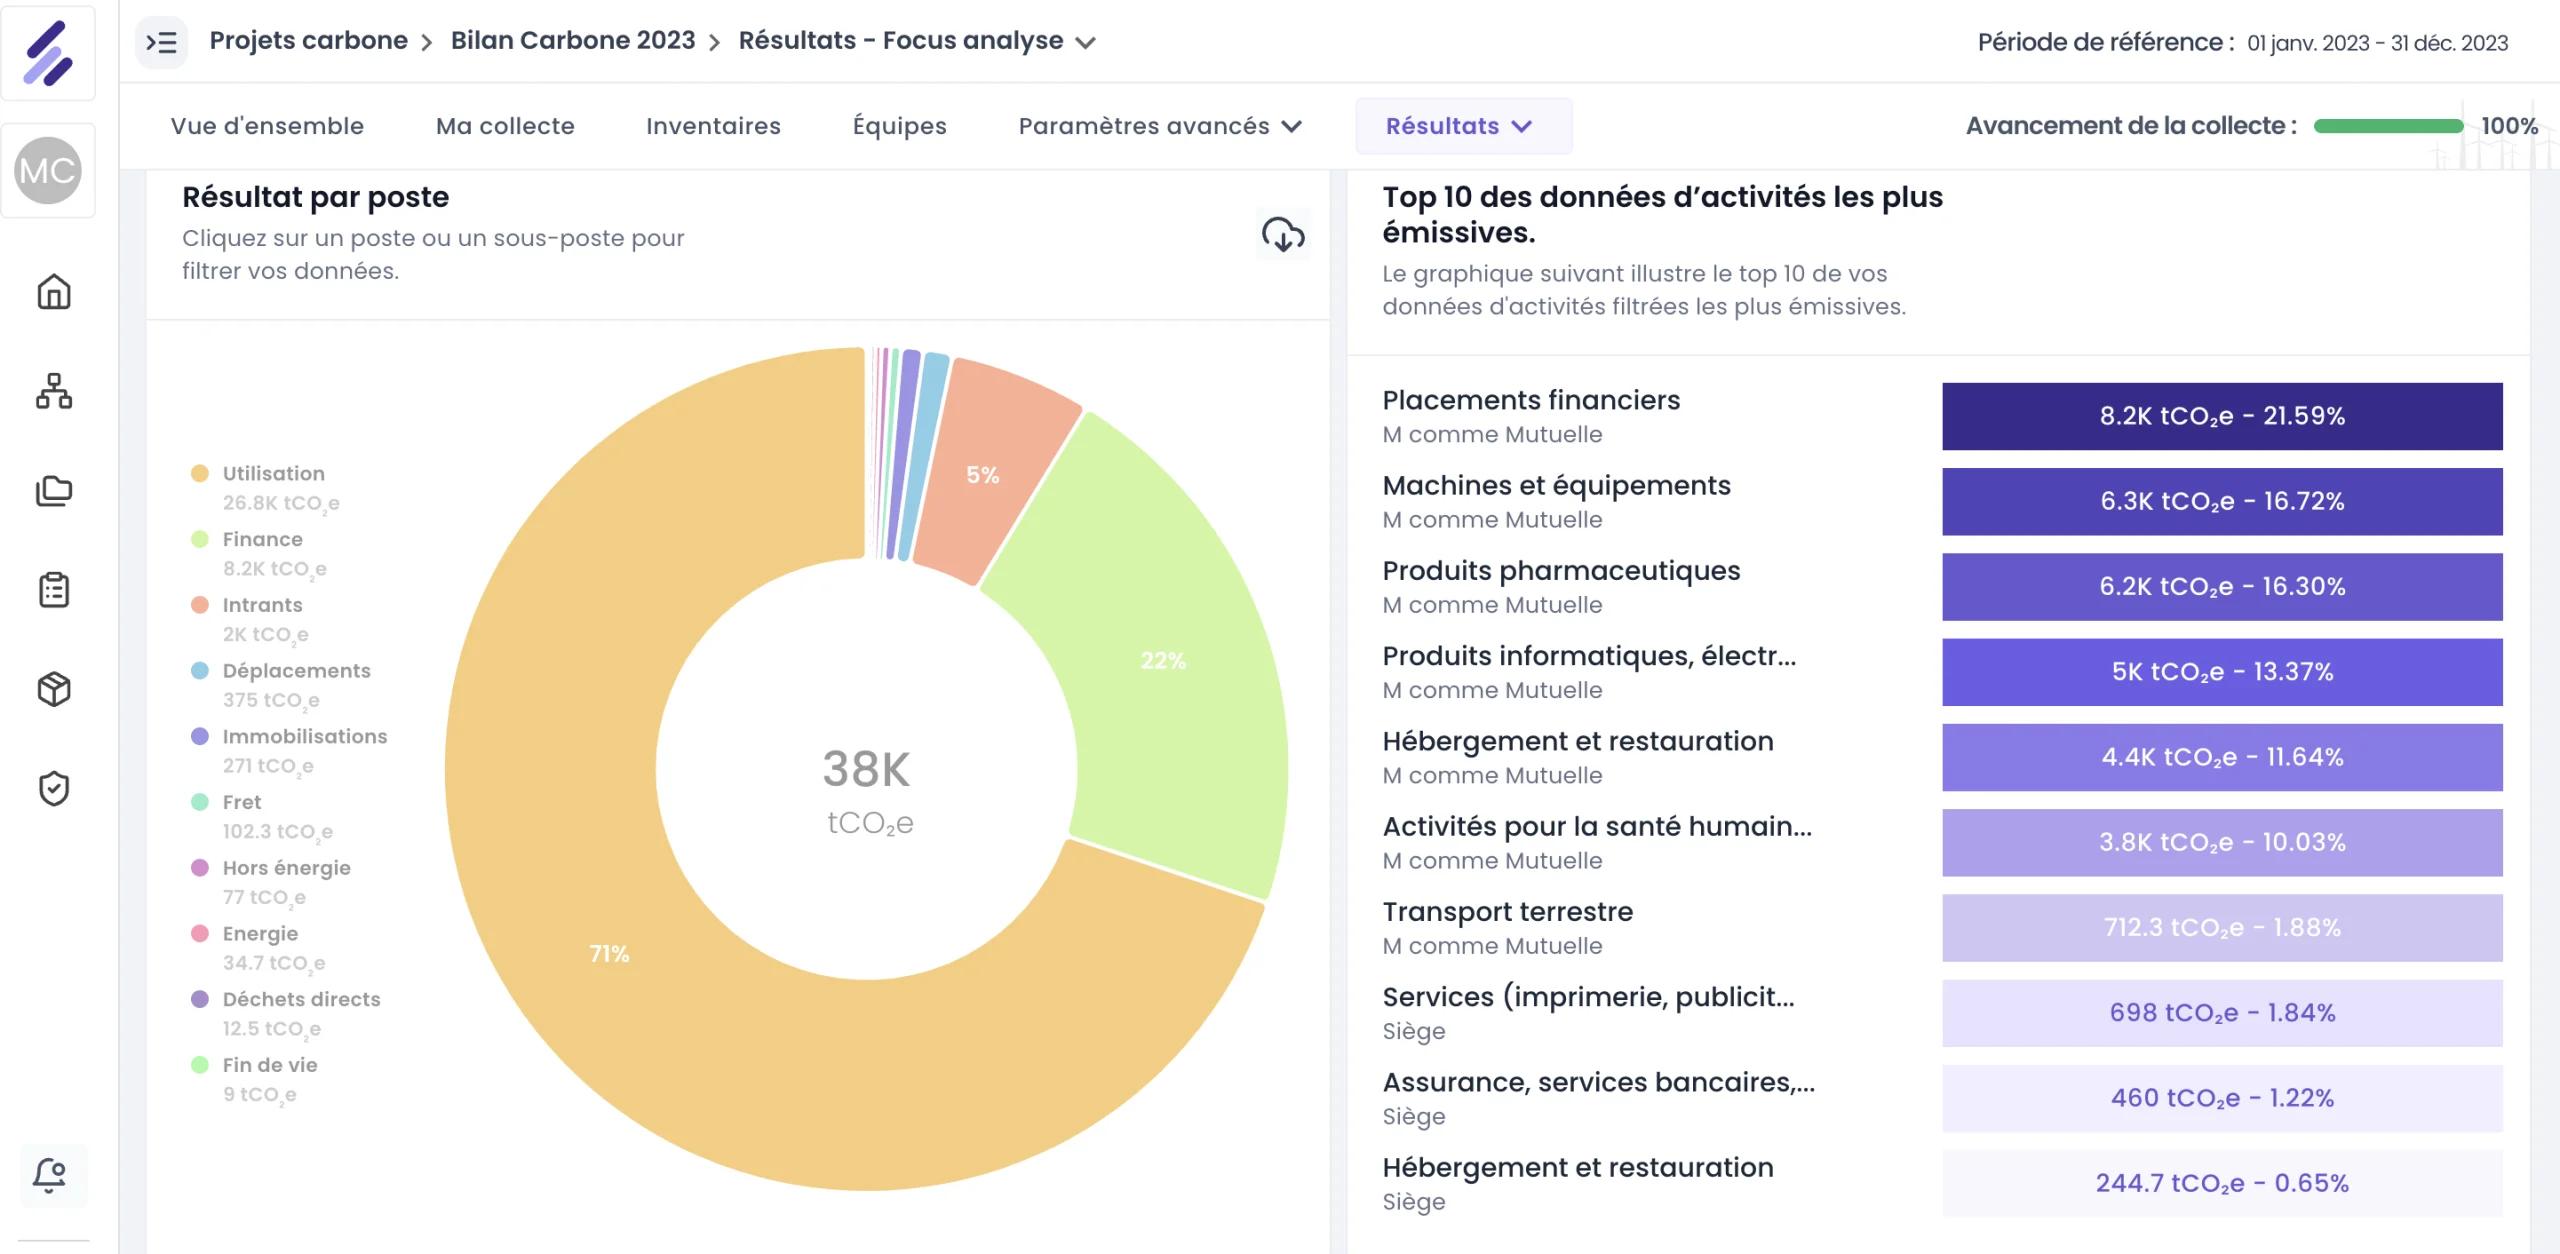The image size is (2560, 1254).
Task: Open the Inventaires tab
Action: click(x=713, y=126)
